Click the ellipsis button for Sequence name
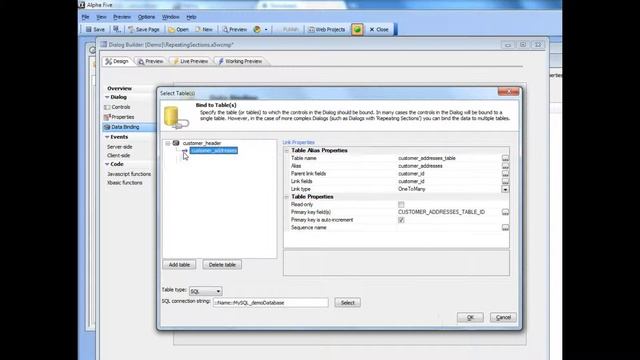This screenshot has height=360, width=640. click(505, 228)
